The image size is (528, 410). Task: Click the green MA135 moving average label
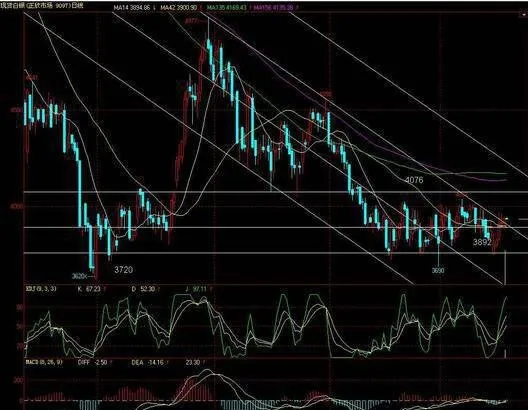pyautogui.click(x=226, y=7)
